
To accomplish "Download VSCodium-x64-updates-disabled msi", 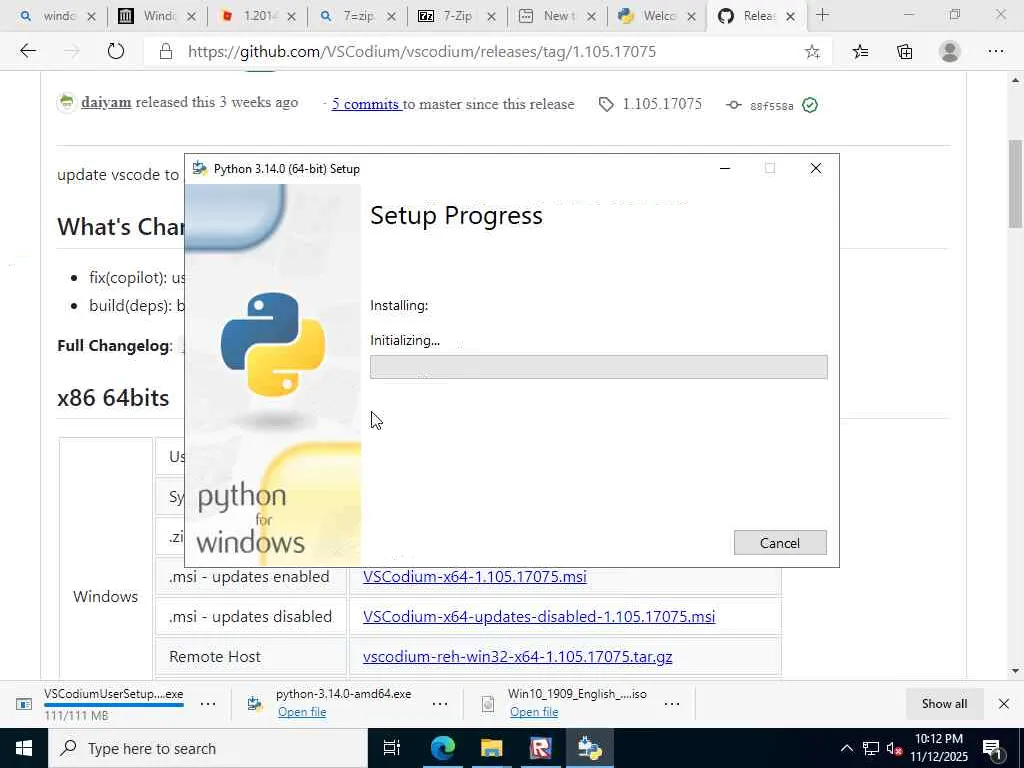I will 539,616.
